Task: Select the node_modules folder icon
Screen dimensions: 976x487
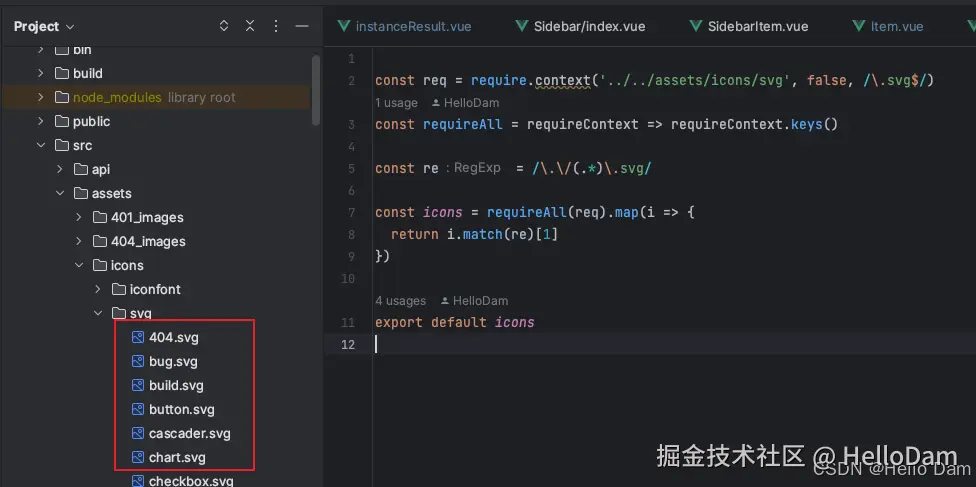Action: 61,97
